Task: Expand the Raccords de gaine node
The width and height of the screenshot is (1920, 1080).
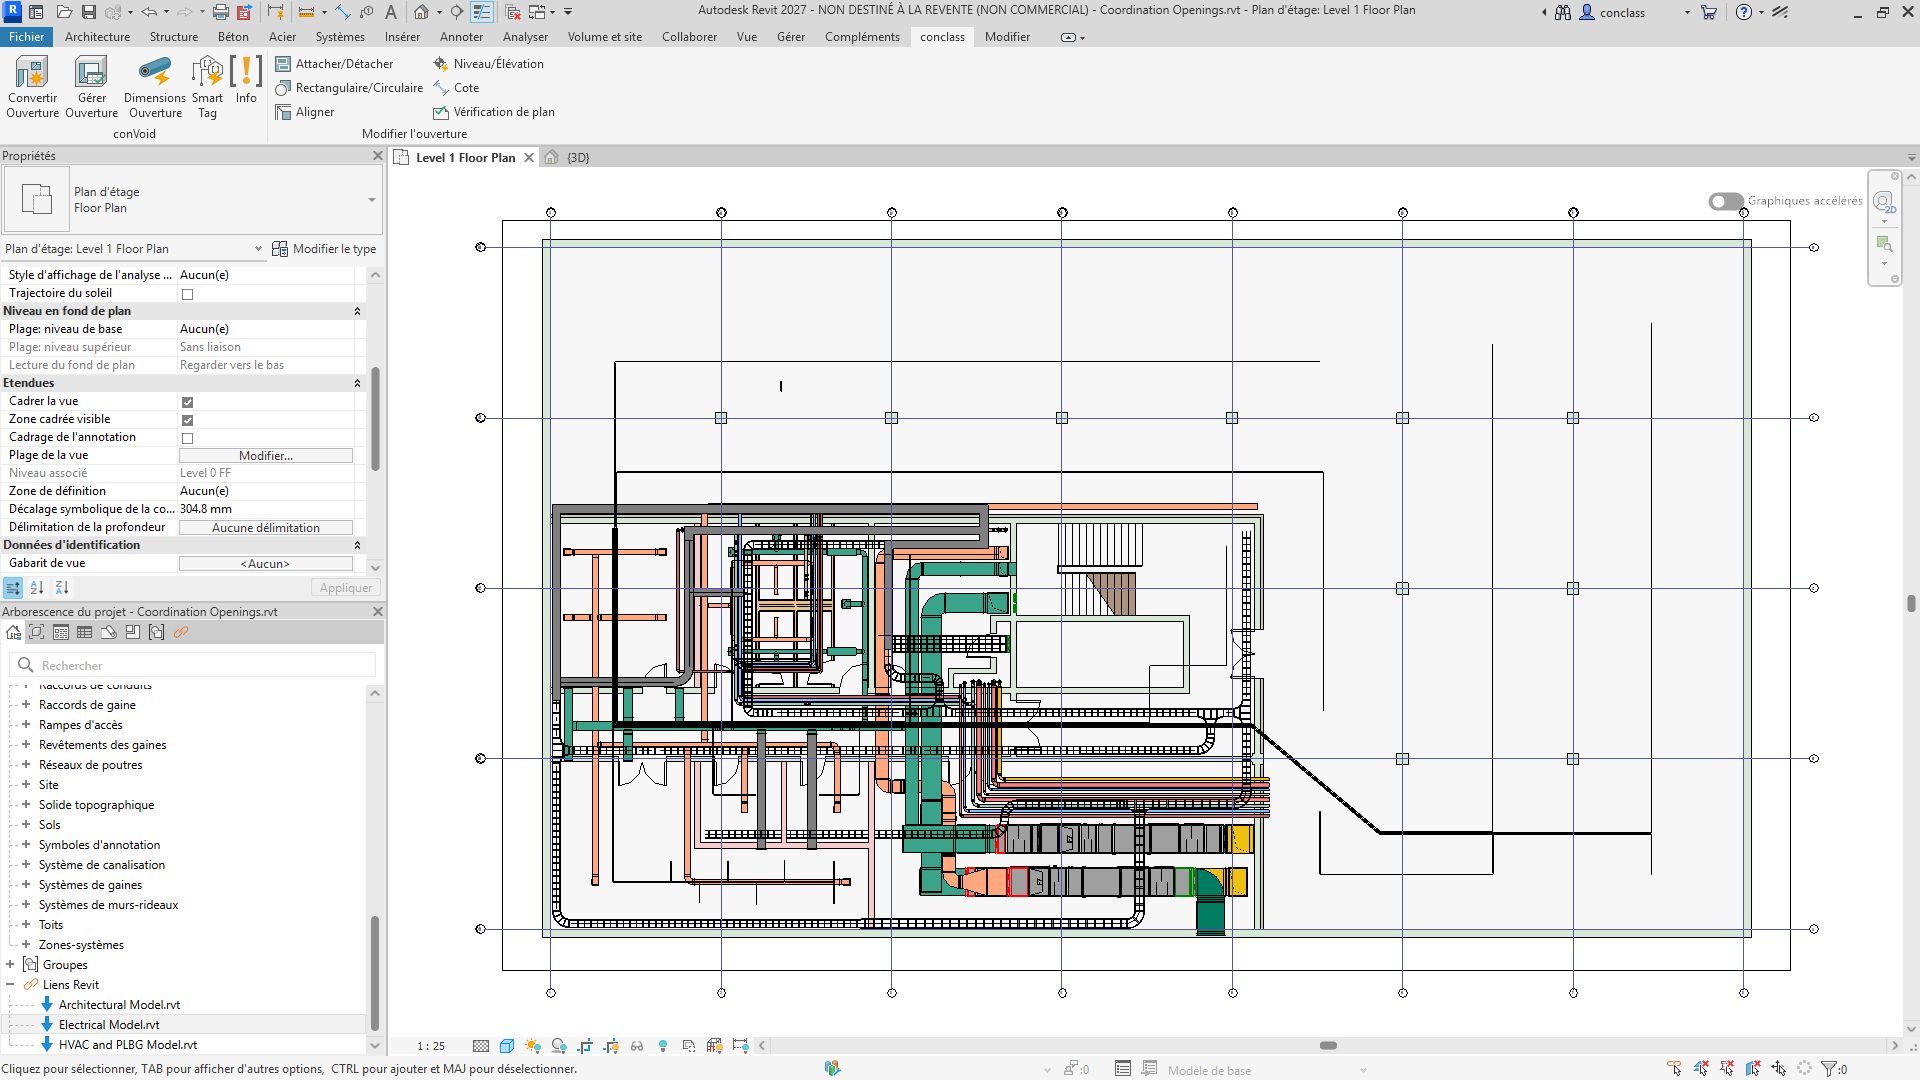Action: click(x=26, y=705)
